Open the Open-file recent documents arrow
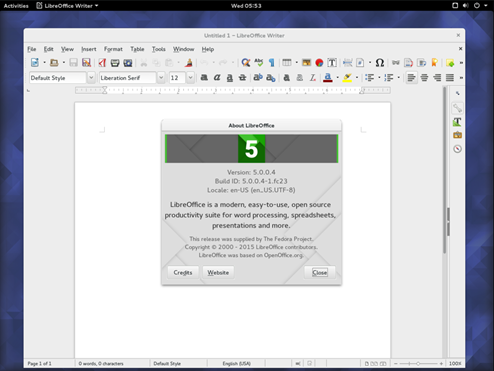 coord(64,62)
